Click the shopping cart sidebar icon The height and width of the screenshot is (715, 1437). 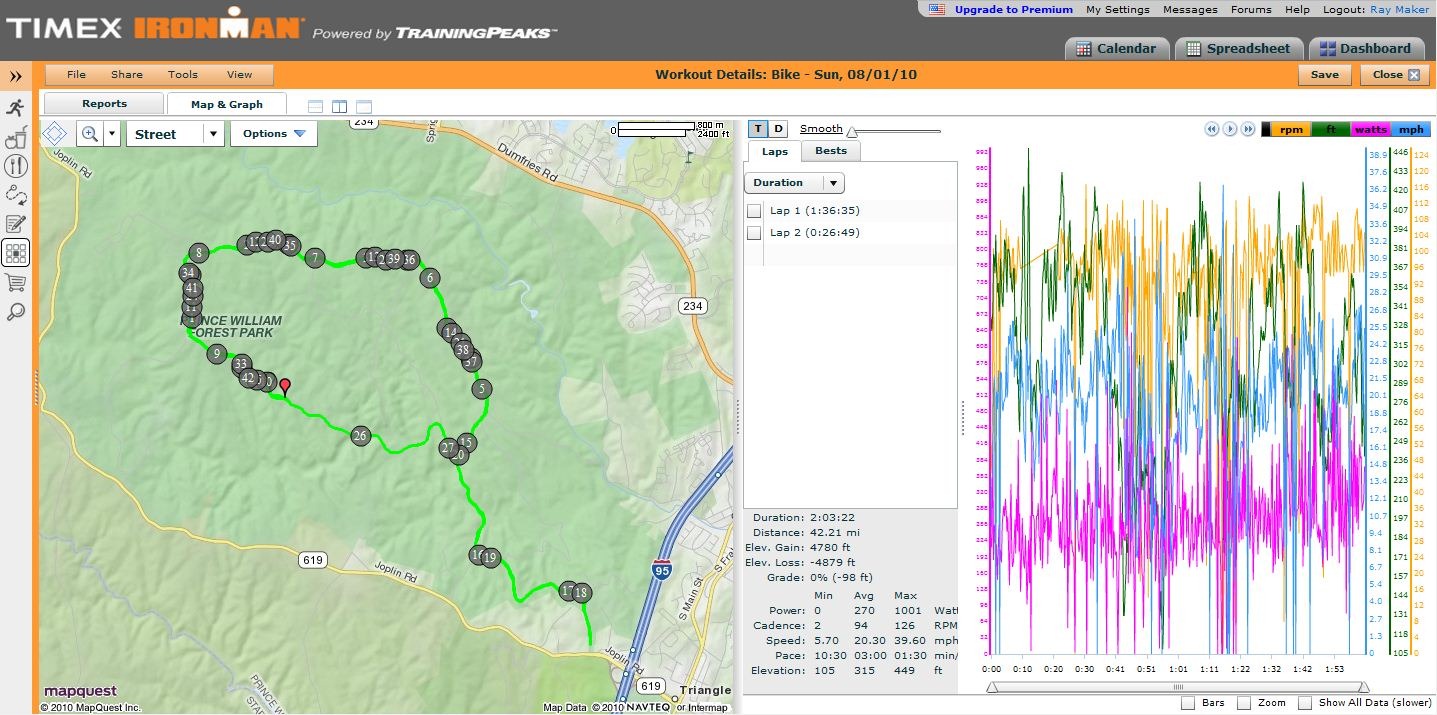pyautogui.click(x=15, y=283)
